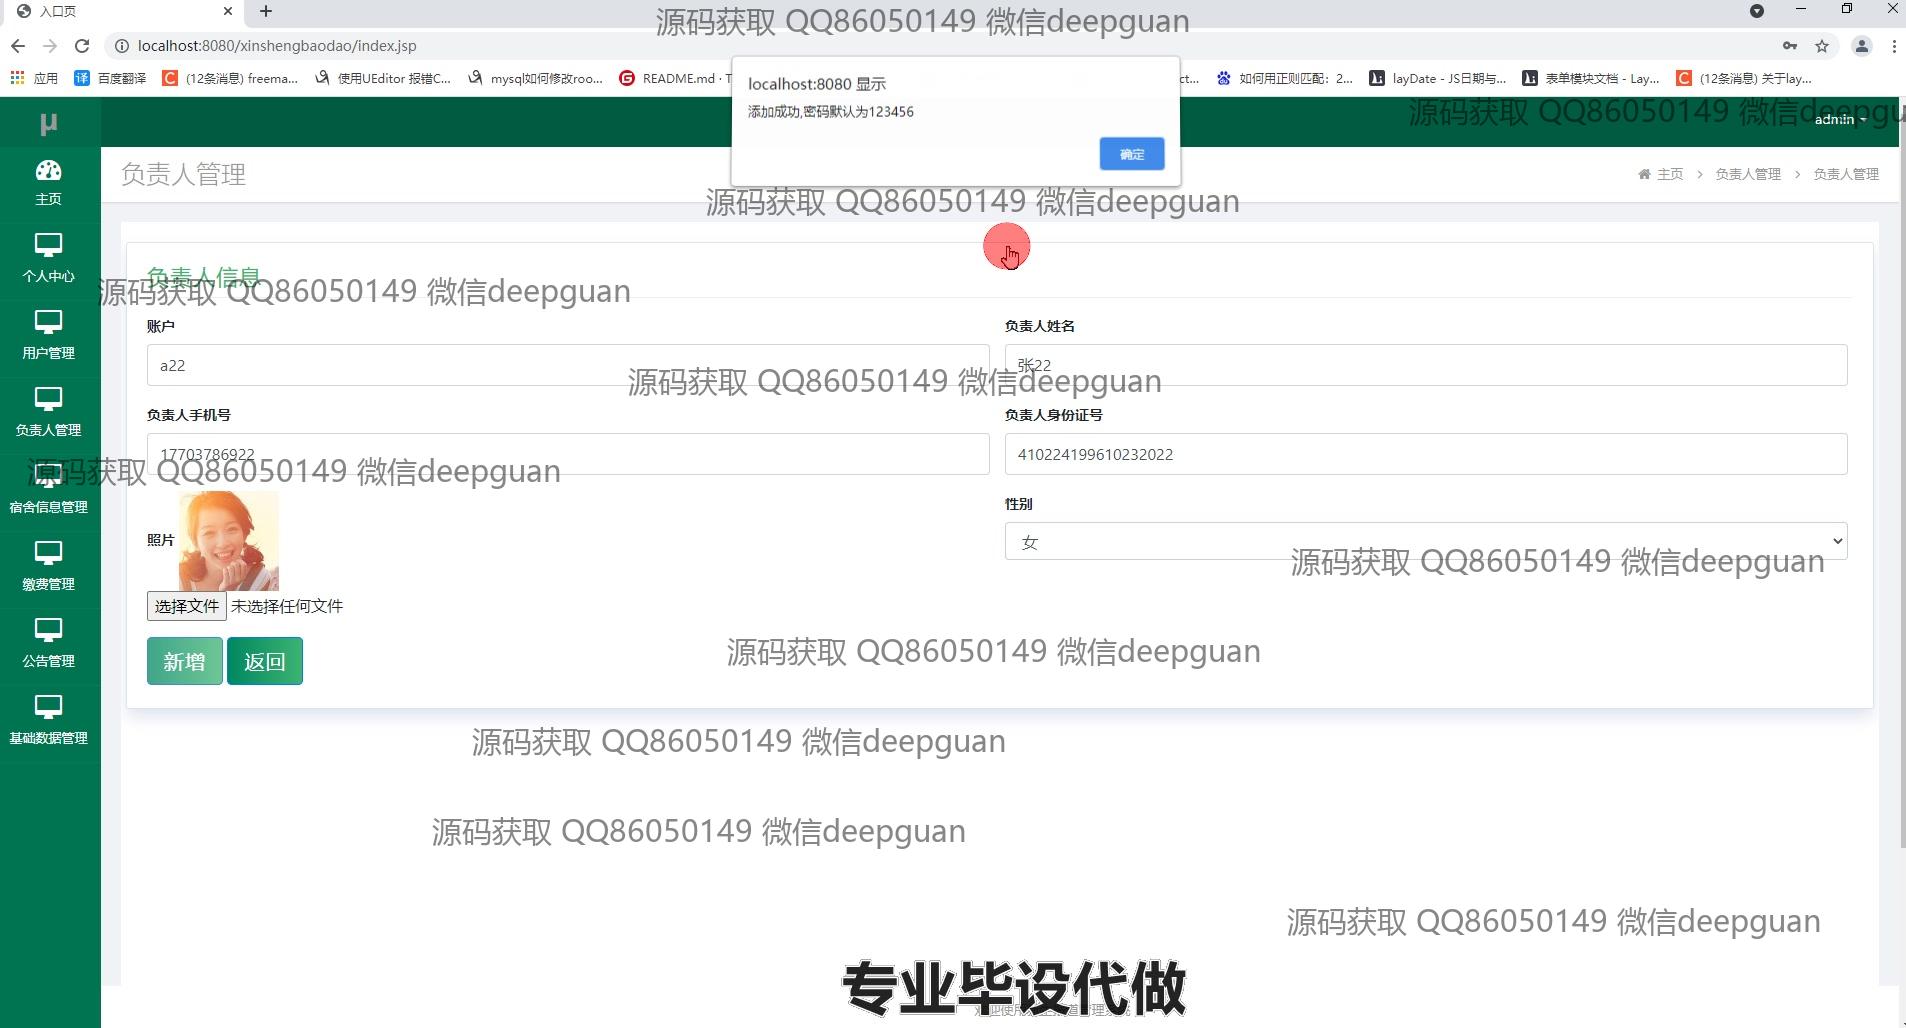Close the 入口页 browser tab

(x=228, y=11)
